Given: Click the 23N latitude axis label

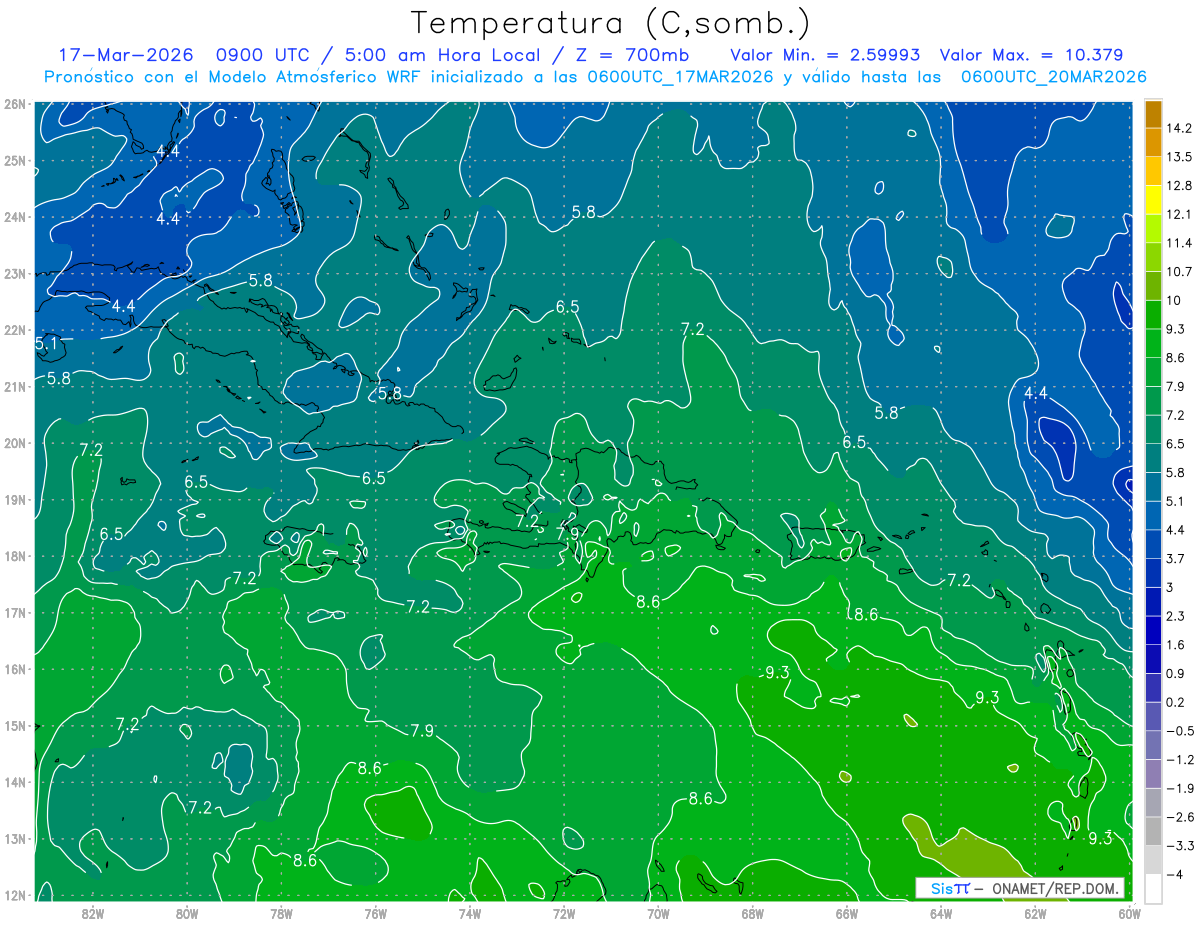Looking at the screenshot, I should (x=14, y=274).
